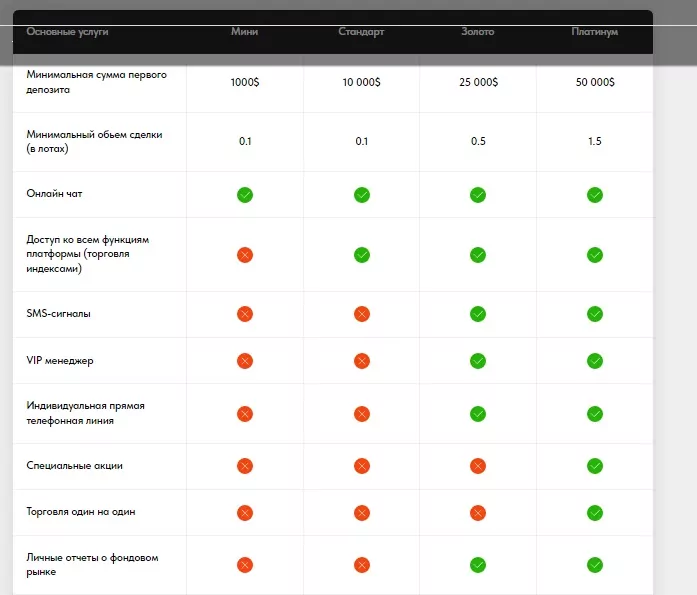697x595 pixels.
Task: Click the Индивидуальная прямая телефонная линия label
Action: coord(85,413)
